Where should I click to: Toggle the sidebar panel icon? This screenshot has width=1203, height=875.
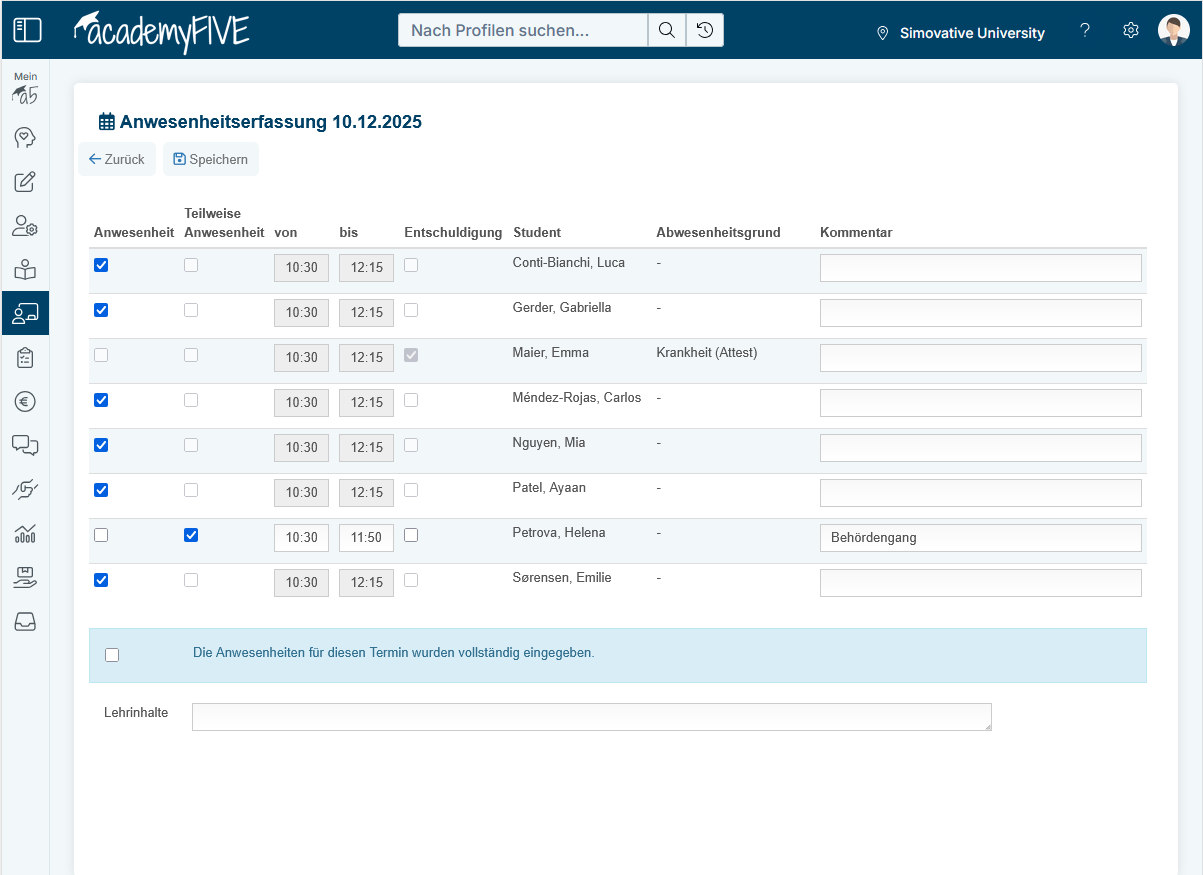click(27, 30)
